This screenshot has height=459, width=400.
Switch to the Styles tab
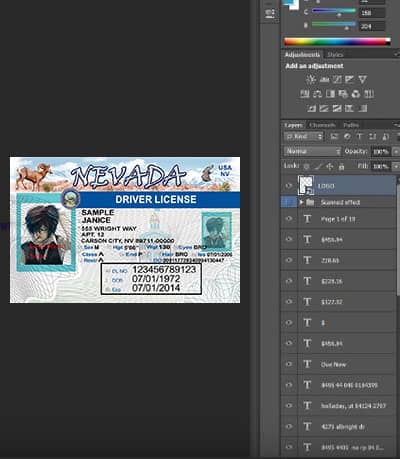coord(335,55)
